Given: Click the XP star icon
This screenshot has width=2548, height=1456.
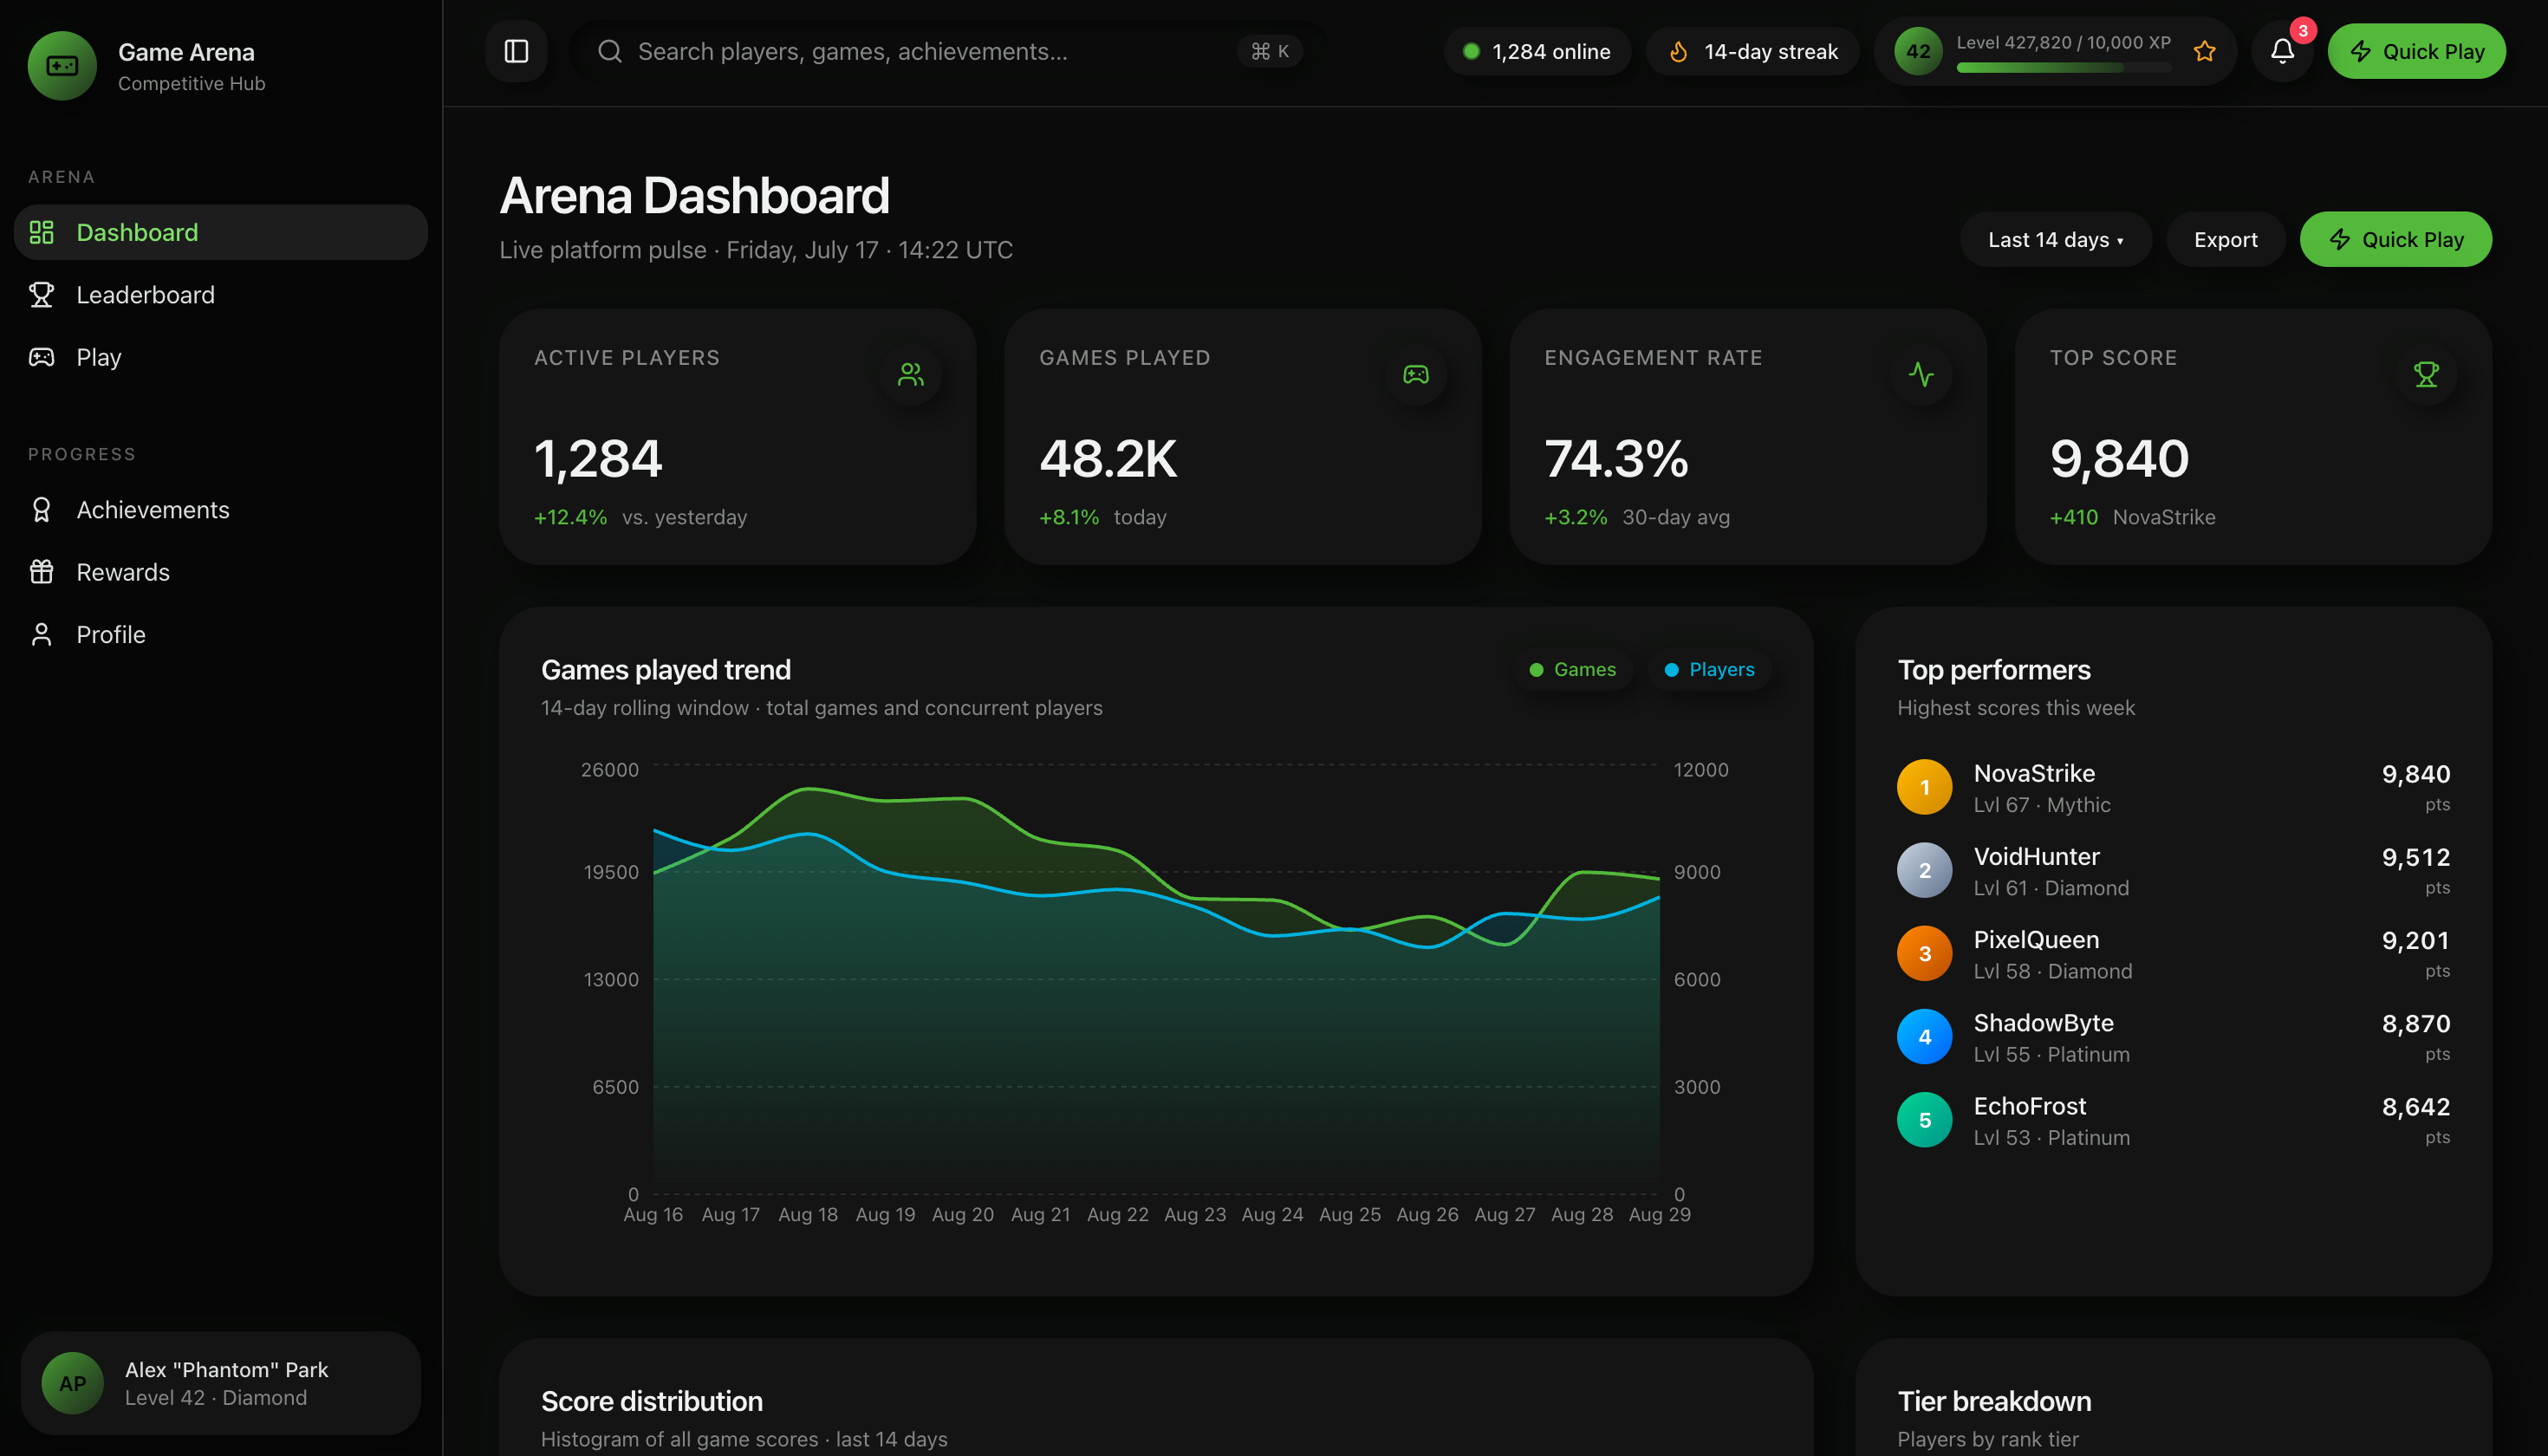Looking at the screenshot, I should [2204, 51].
